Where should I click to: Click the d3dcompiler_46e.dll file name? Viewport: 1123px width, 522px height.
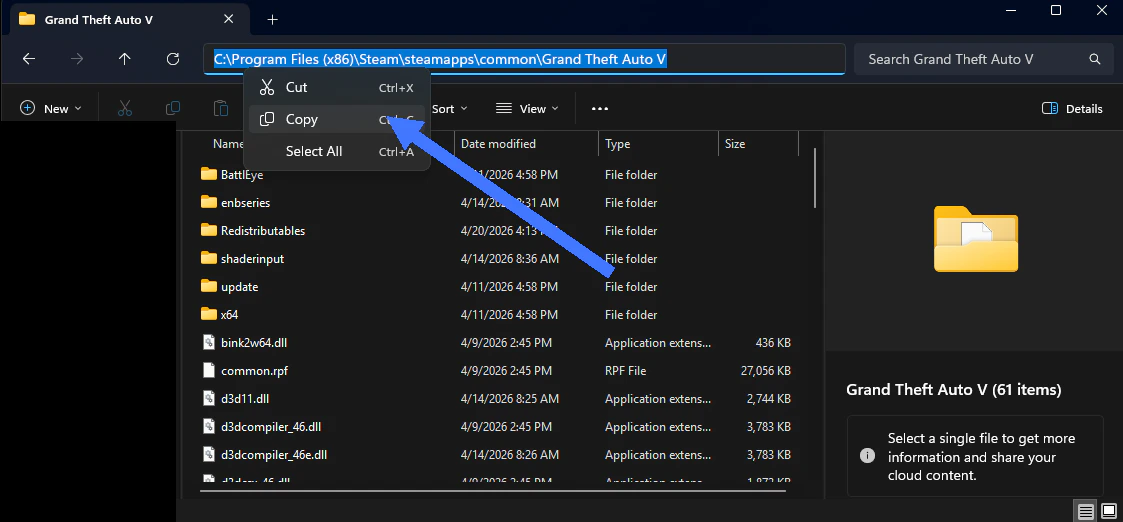274,455
